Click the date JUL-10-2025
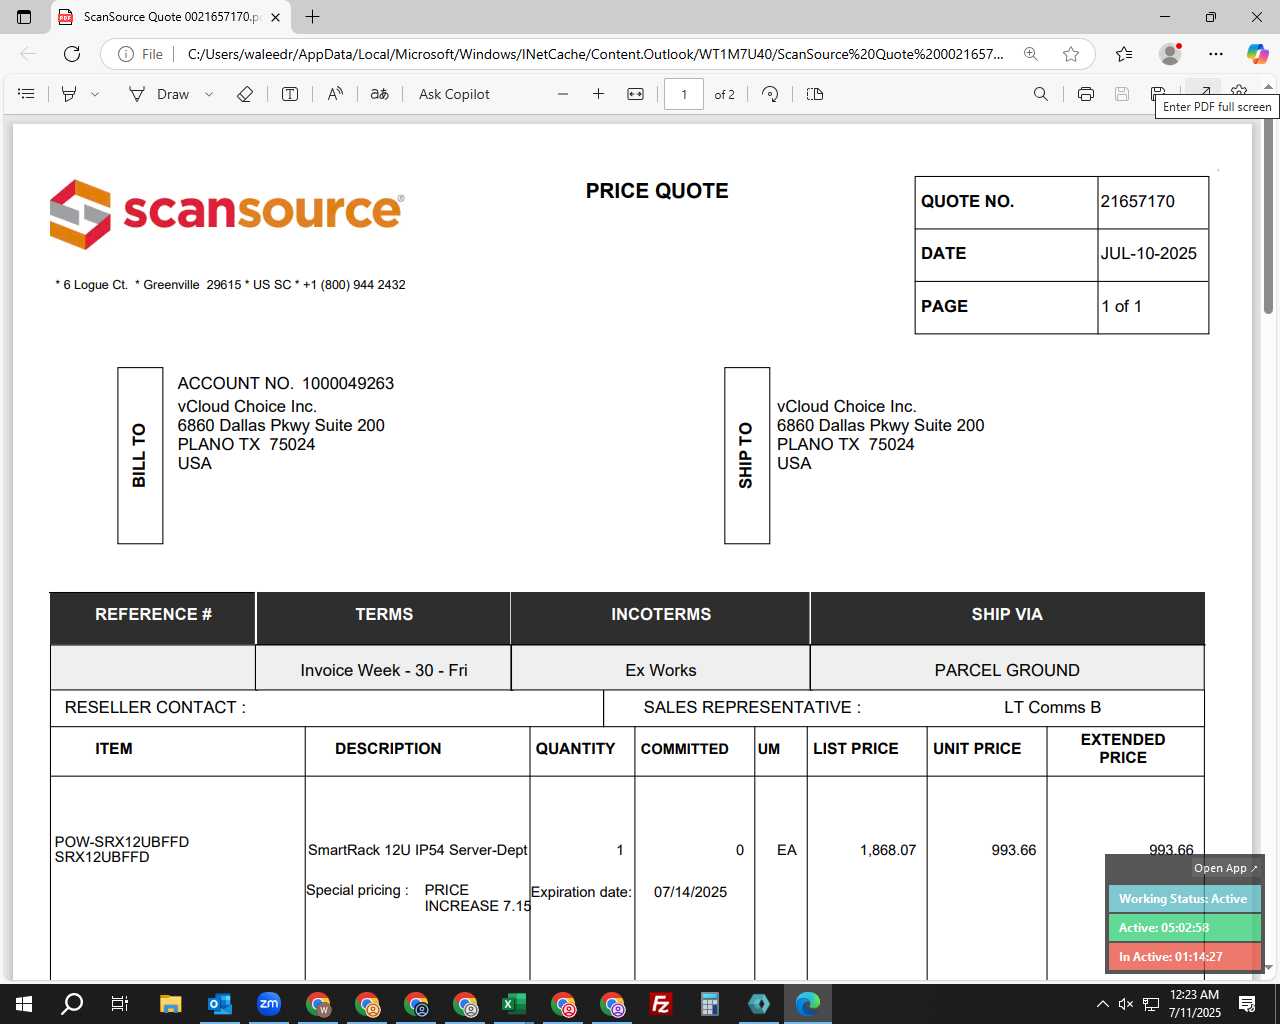 pos(1148,253)
